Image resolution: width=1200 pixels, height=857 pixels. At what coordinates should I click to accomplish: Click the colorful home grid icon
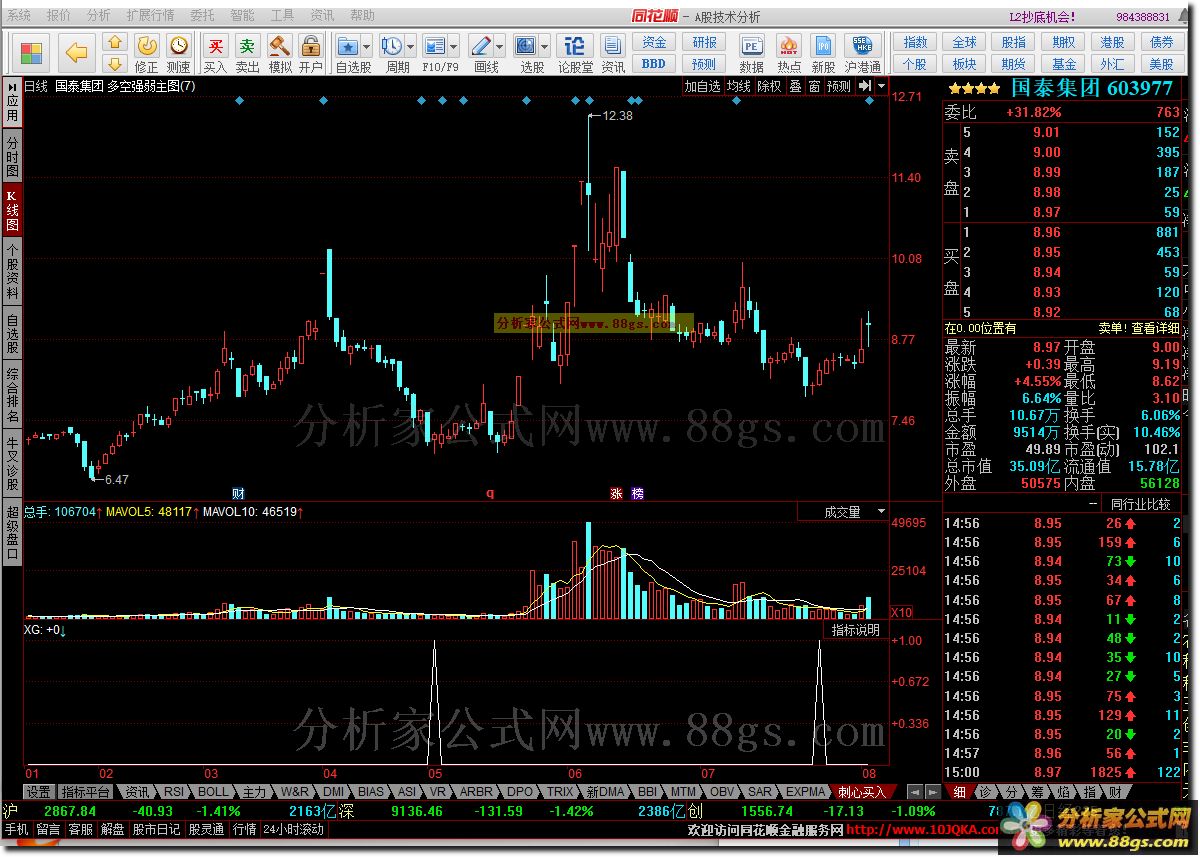click(32, 52)
